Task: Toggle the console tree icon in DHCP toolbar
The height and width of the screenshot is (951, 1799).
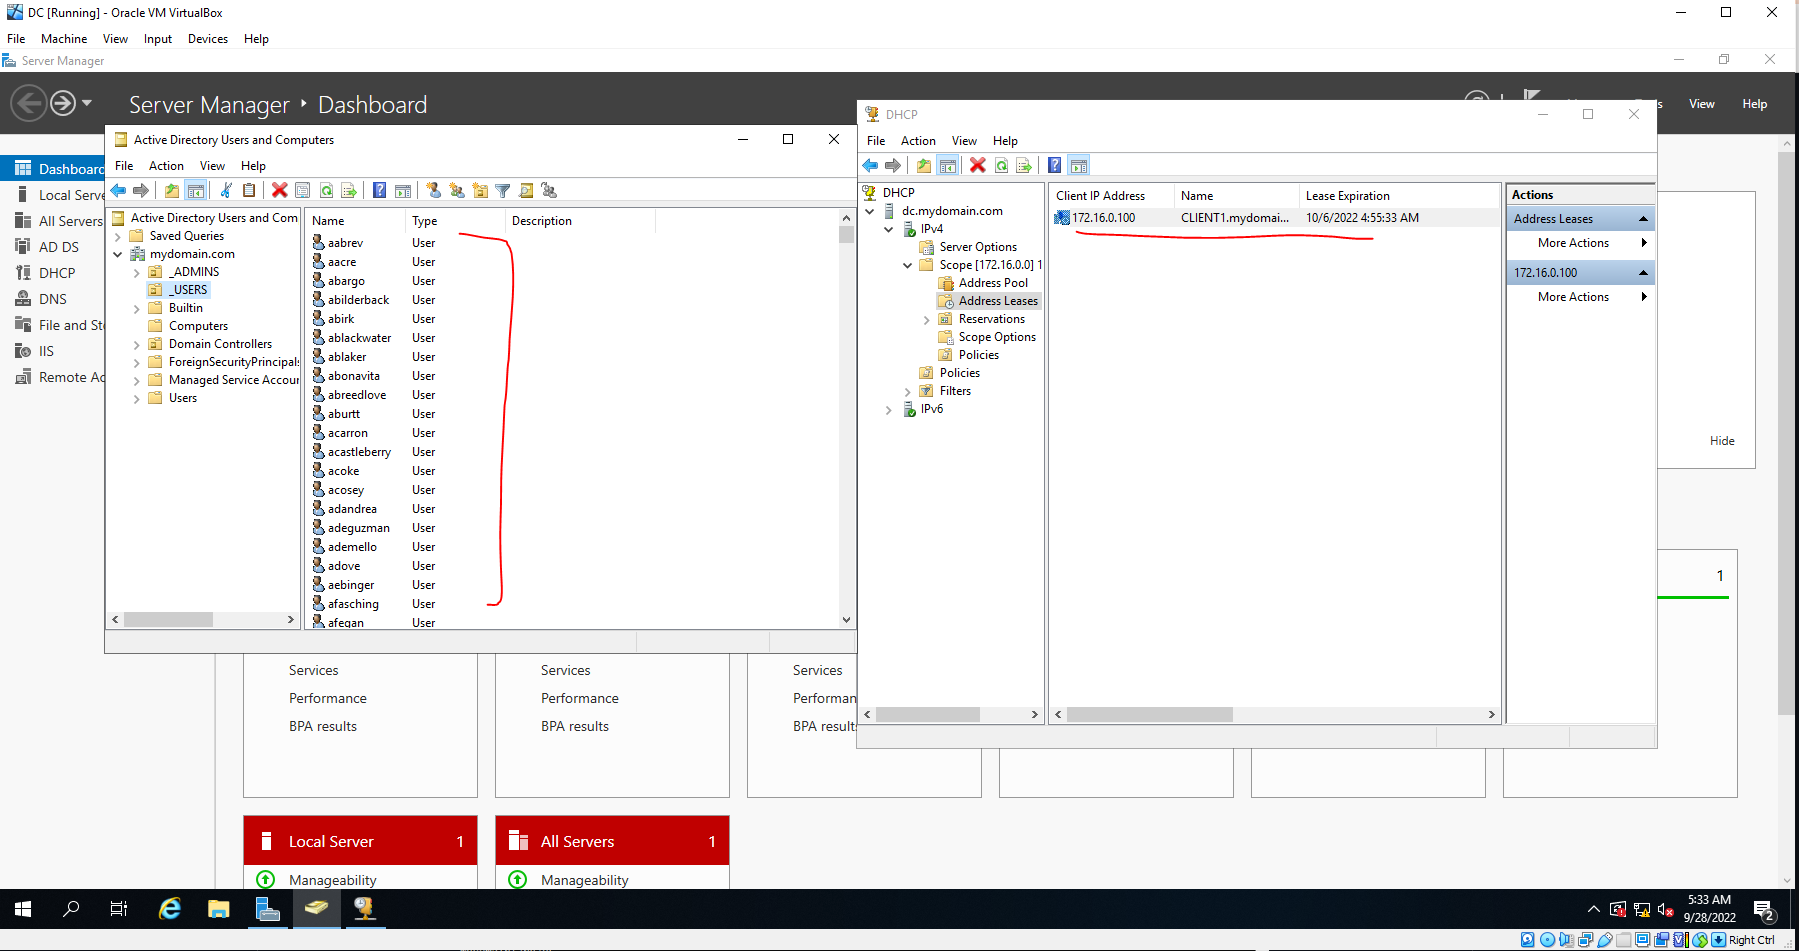Action: pos(947,166)
